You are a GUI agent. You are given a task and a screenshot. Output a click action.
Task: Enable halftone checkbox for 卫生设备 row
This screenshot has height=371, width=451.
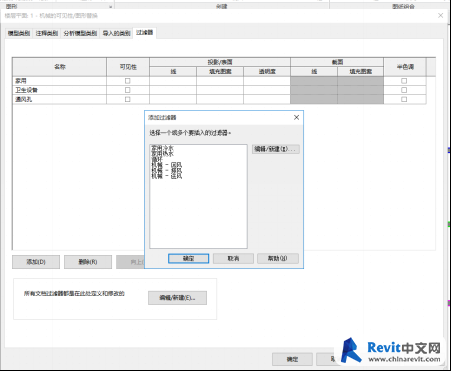click(x=404, y=90)
